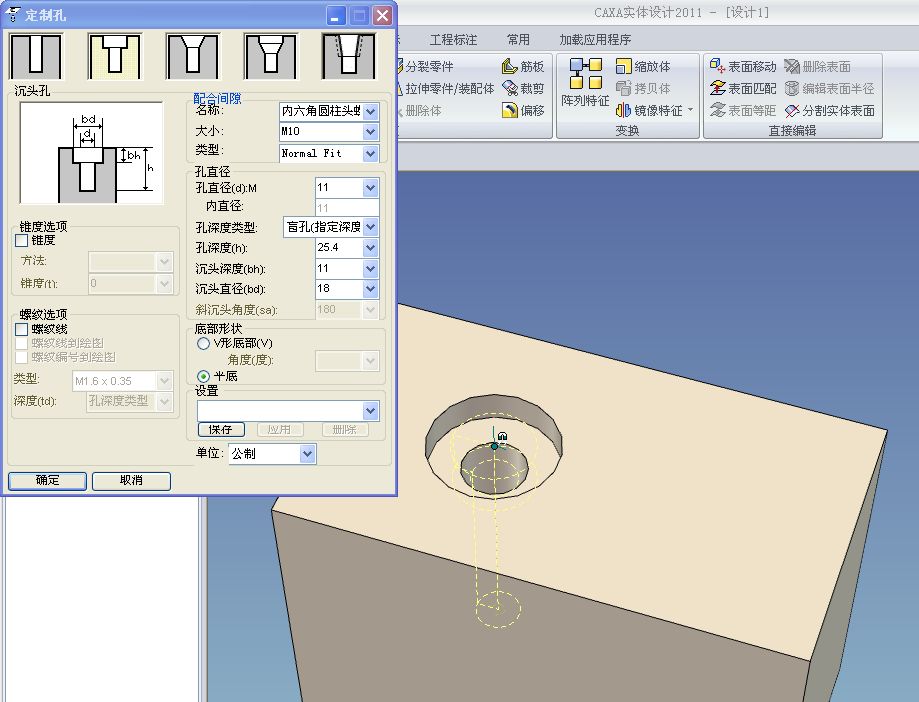Choose the 缩放体 scale body tool
Viewport: 919px width, 702px height.
(643, 67)
